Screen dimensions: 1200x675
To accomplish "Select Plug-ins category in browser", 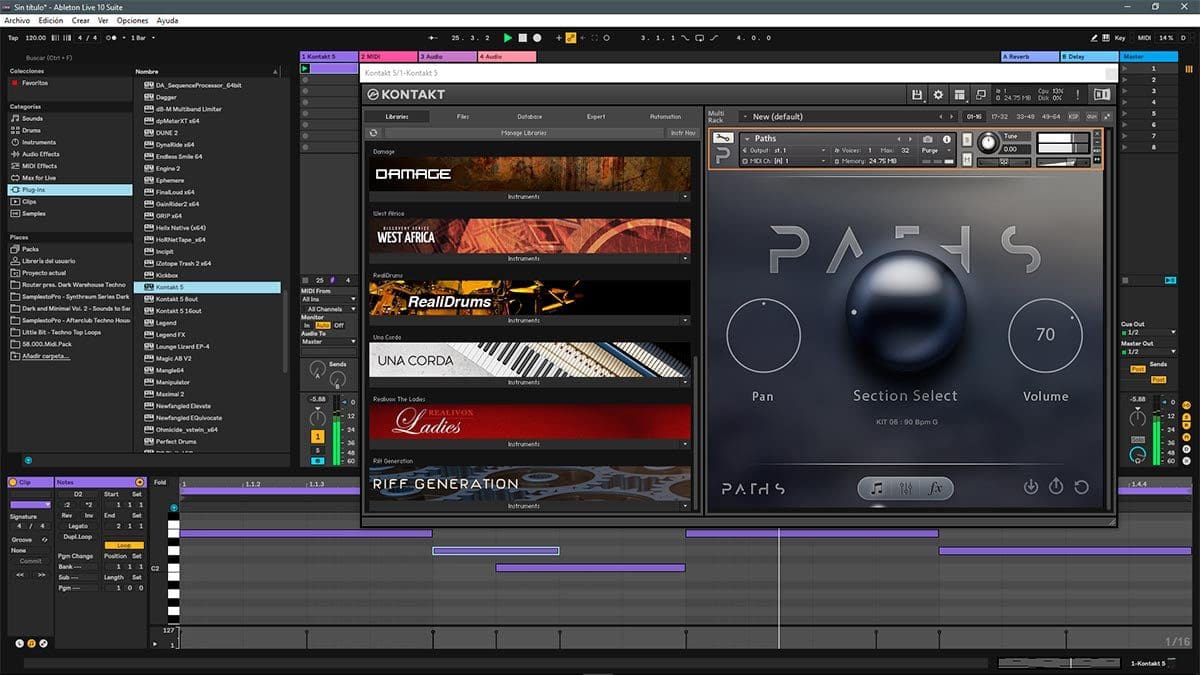I will tap(70, 189).
